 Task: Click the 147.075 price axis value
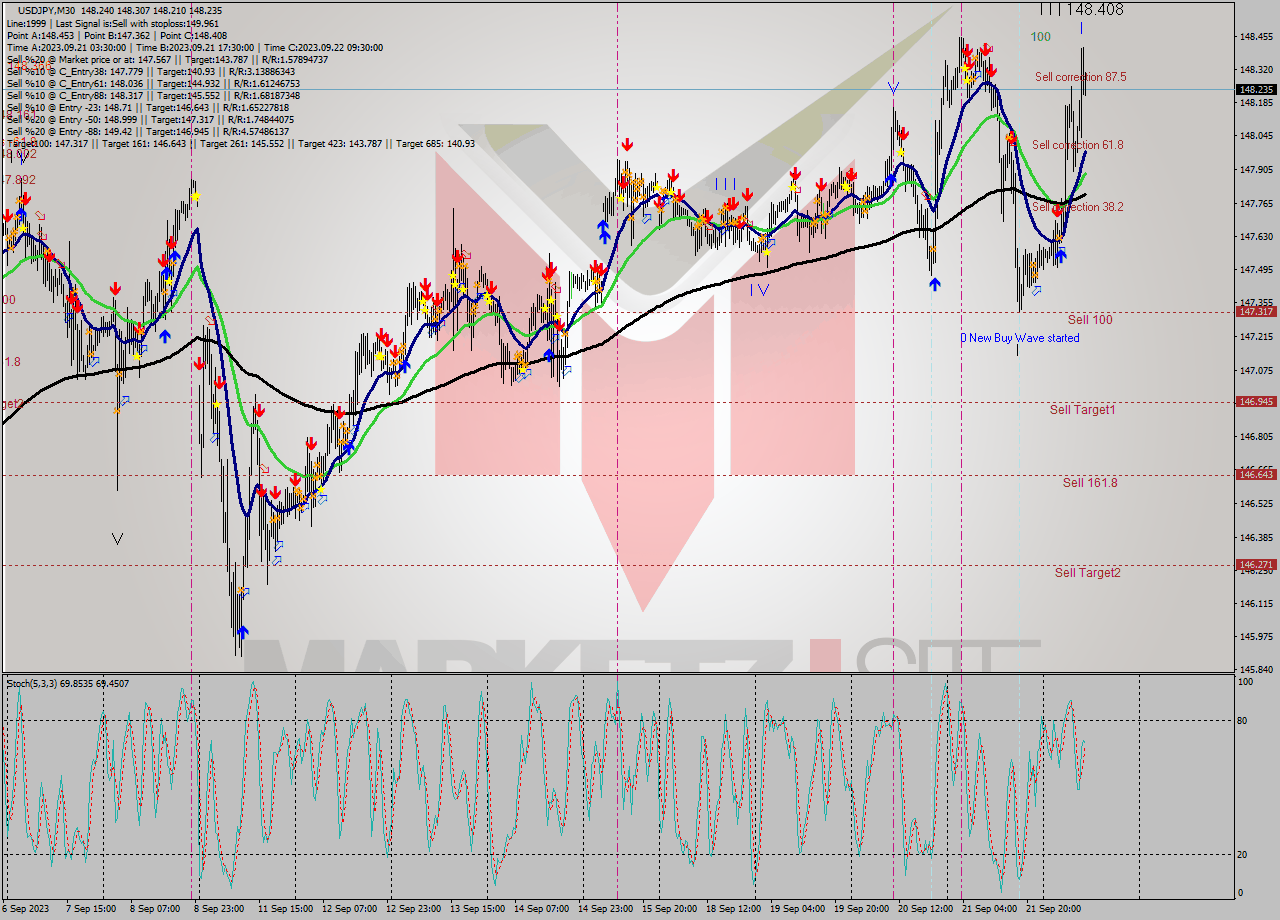1255,371
